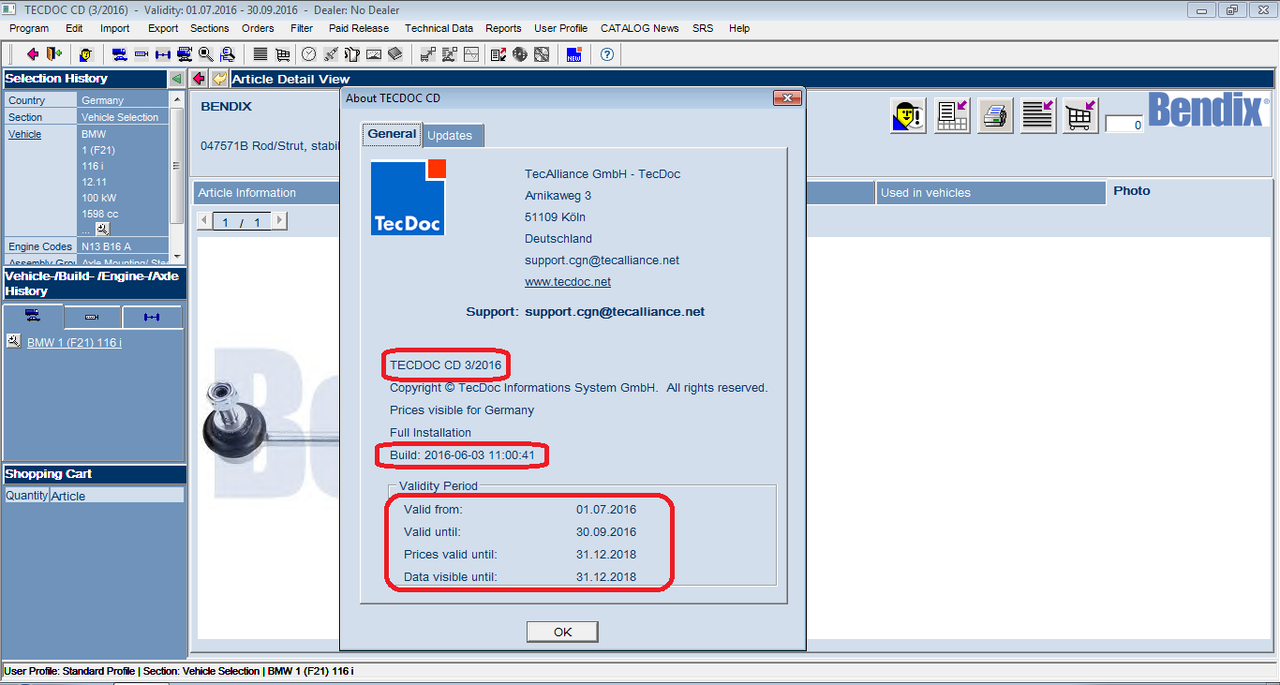This screenshot has width=1280, height=685.
Task: Click the Selection History scrollbar up arrow
Action: [178, 98]
